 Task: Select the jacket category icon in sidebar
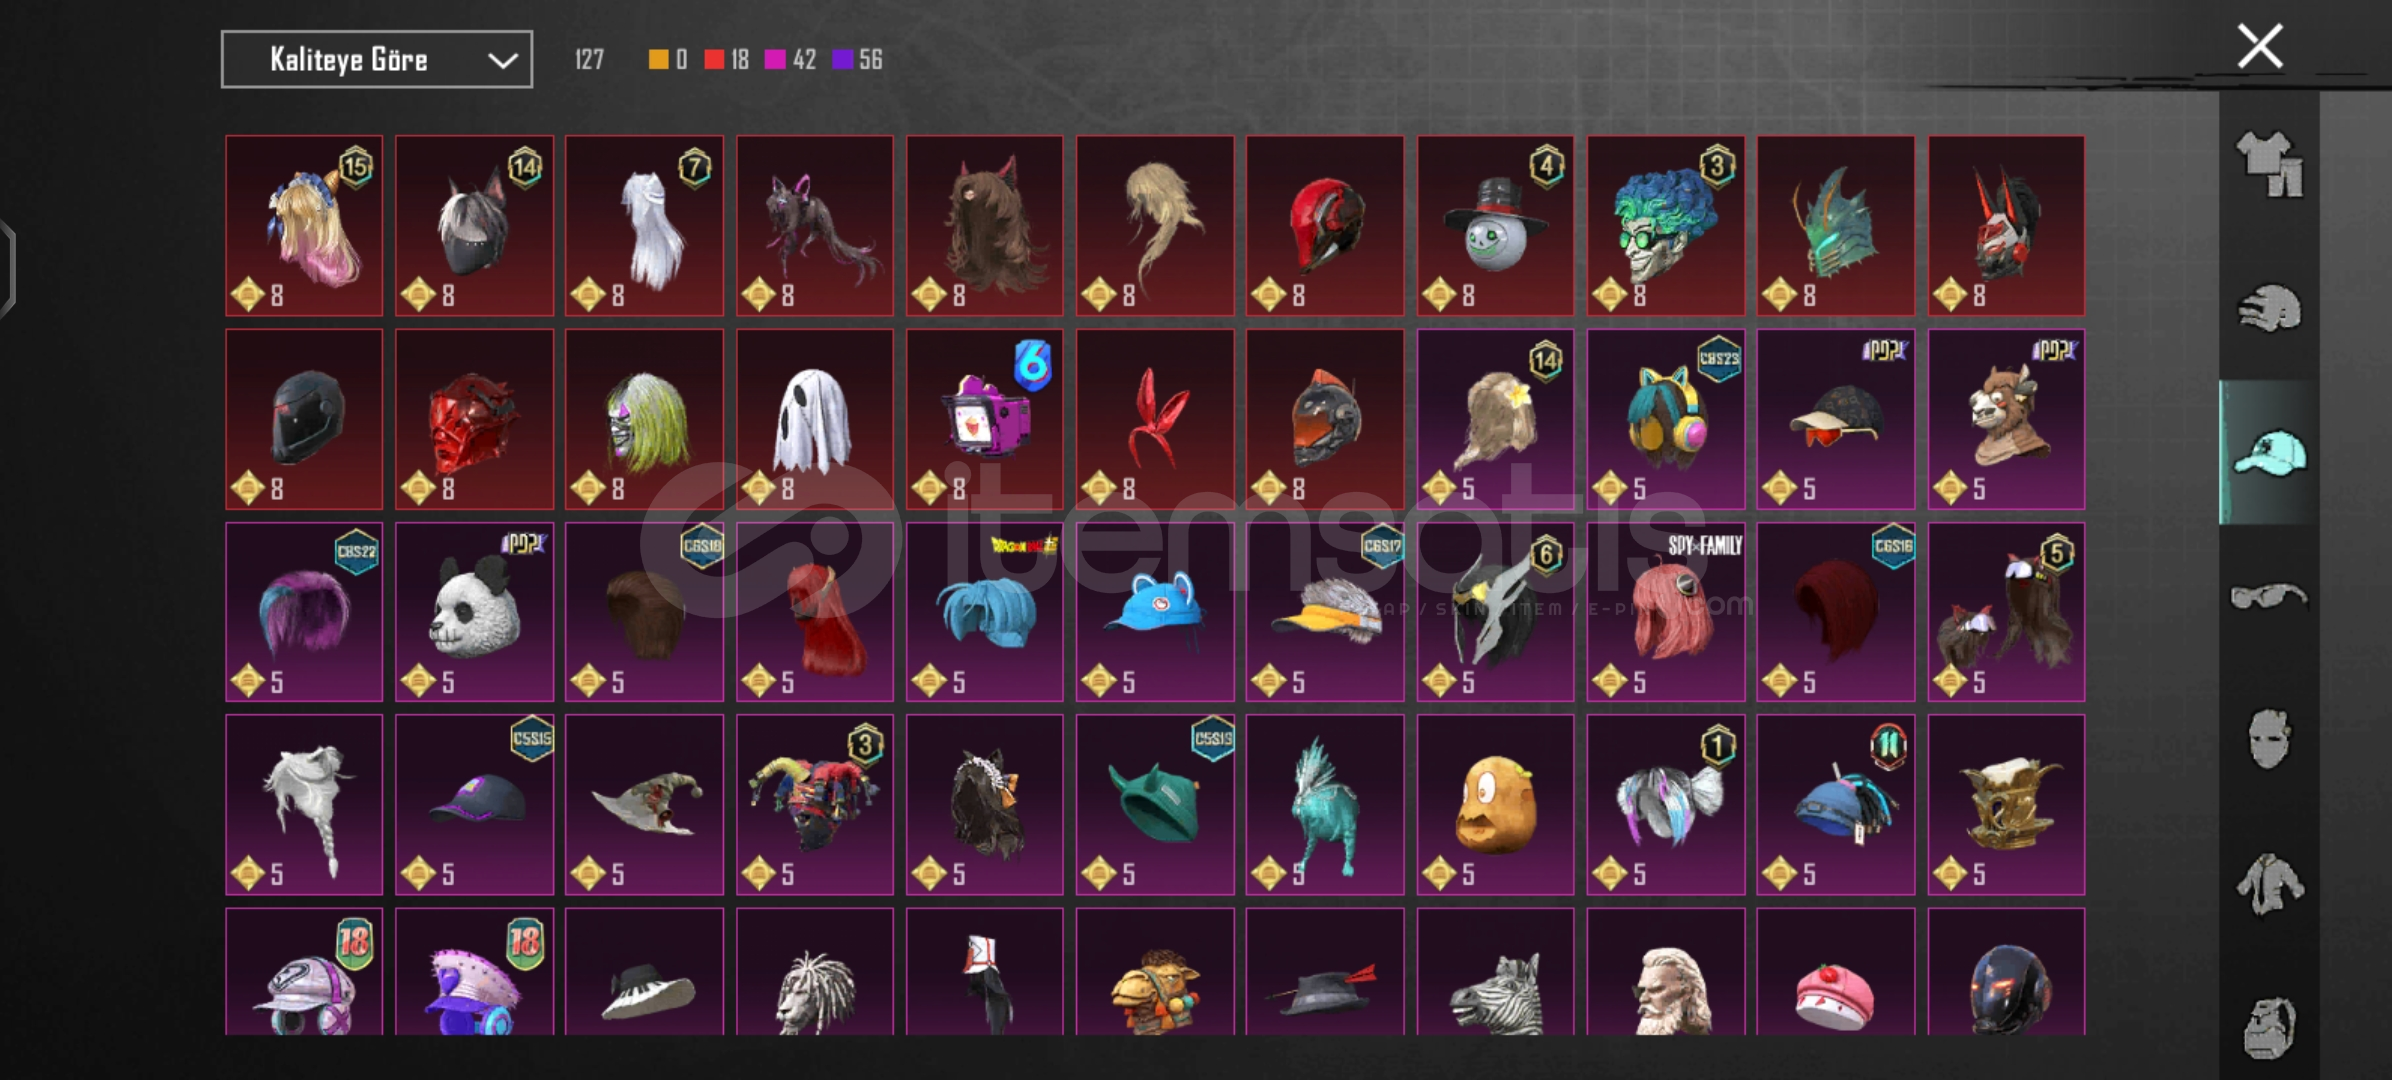pos(2269,884)
